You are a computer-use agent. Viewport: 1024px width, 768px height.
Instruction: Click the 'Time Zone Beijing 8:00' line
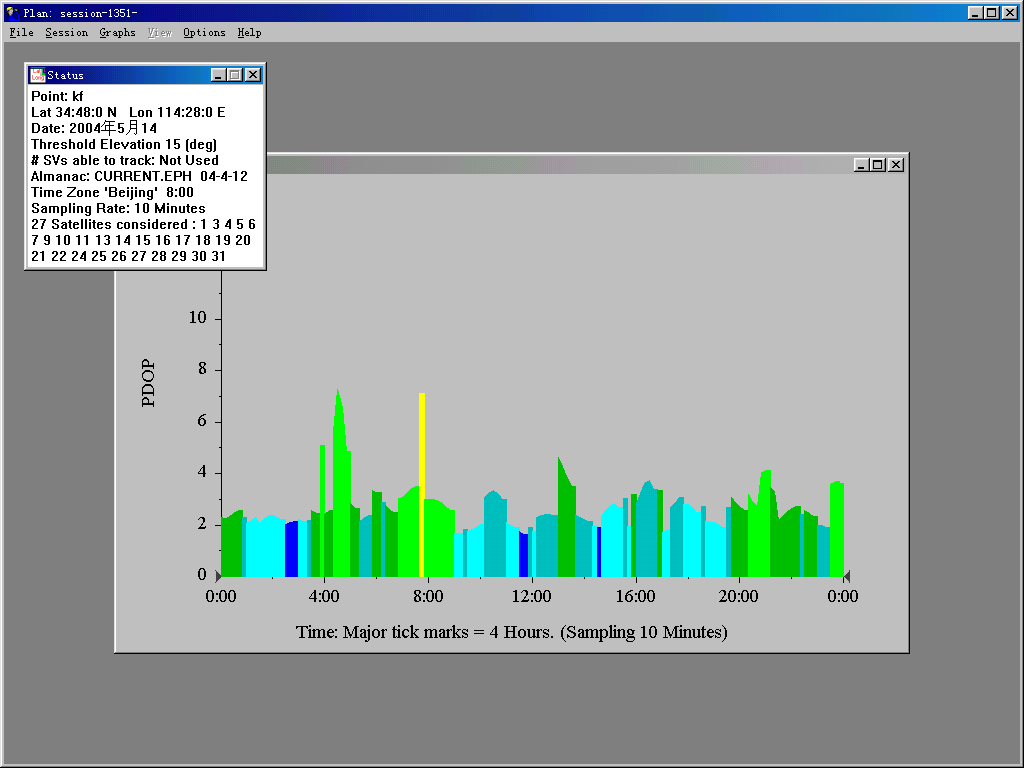tap(112, 193)
